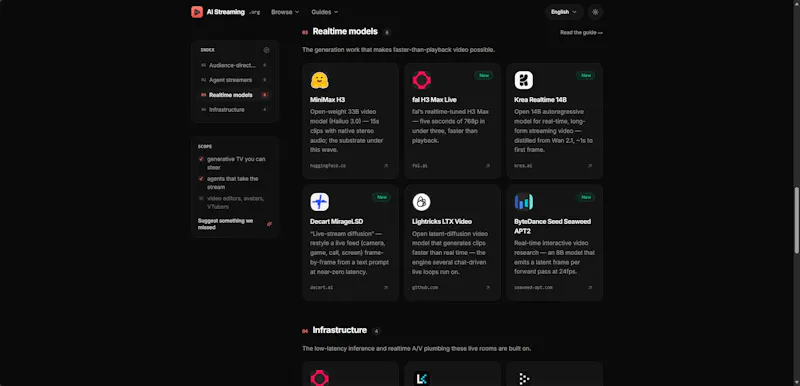This screenshot has width=800, height=386.
Task: Click the 'Realtime models' section heading
Action: [345, 32]
